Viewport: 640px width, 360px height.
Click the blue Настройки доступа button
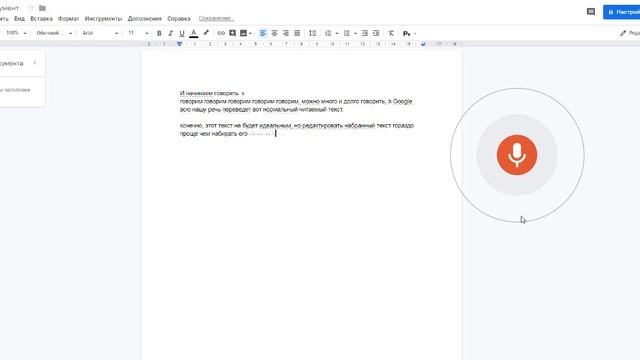click(622, 12)
